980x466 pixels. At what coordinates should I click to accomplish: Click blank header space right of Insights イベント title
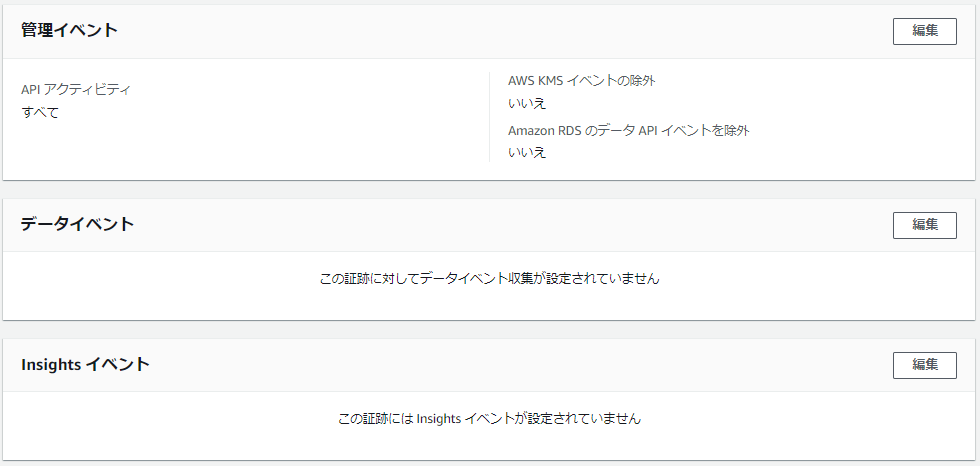pyautogui.click(x=500, y=365)
